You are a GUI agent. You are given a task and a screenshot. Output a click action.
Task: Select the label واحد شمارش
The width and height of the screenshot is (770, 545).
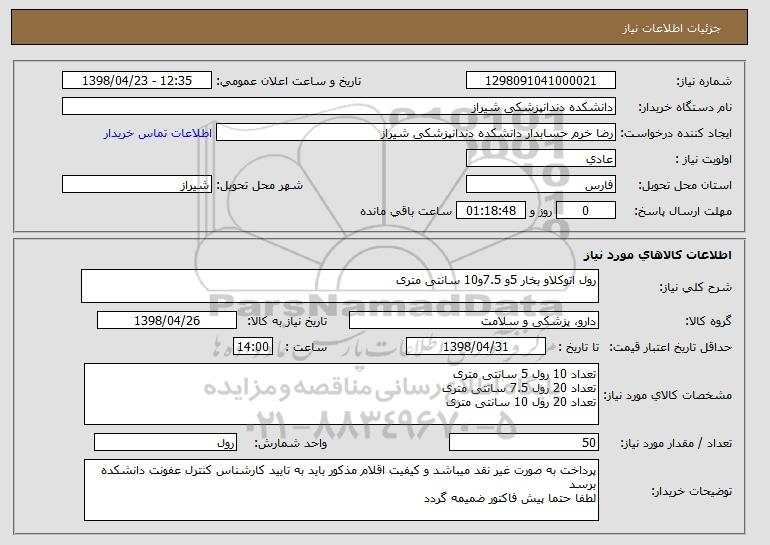[x=290, y=443]
